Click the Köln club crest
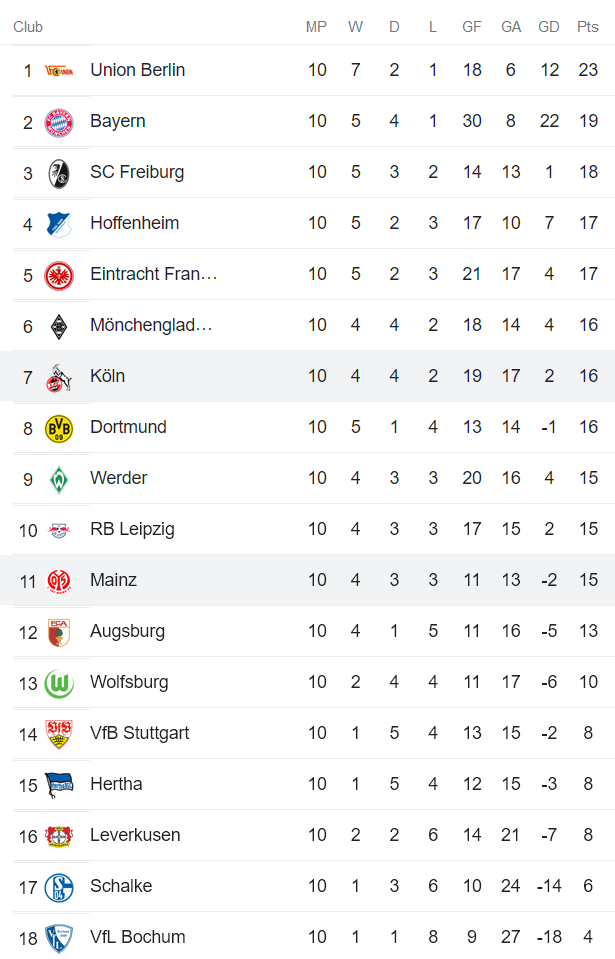Image resolution: width=615 pixels, height=959 pixels. click(58, 376)
